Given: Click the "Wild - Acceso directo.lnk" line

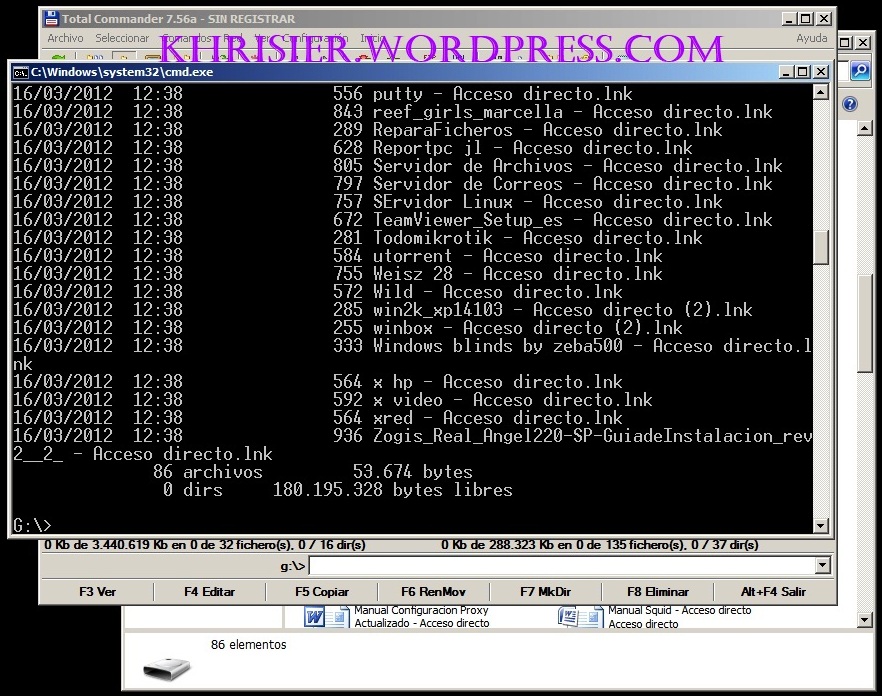Looking at the screenshot, I should click(318, 291).
